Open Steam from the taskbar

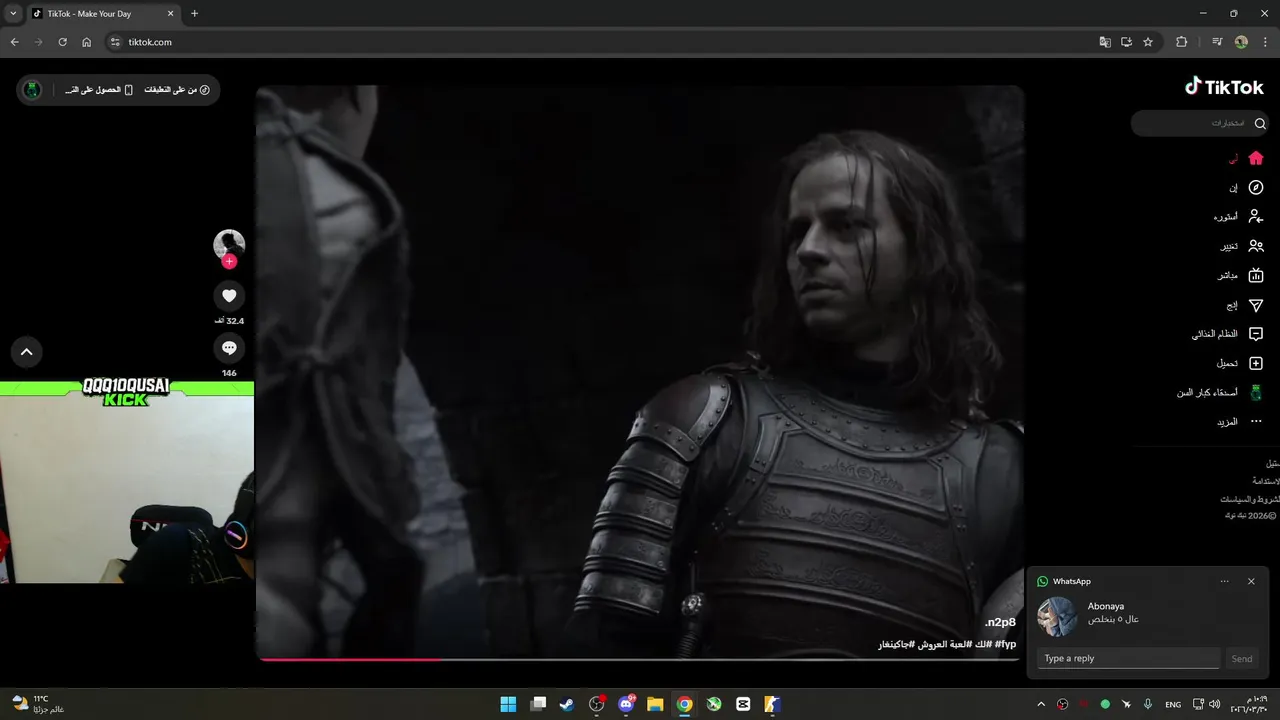pos(567,704)
